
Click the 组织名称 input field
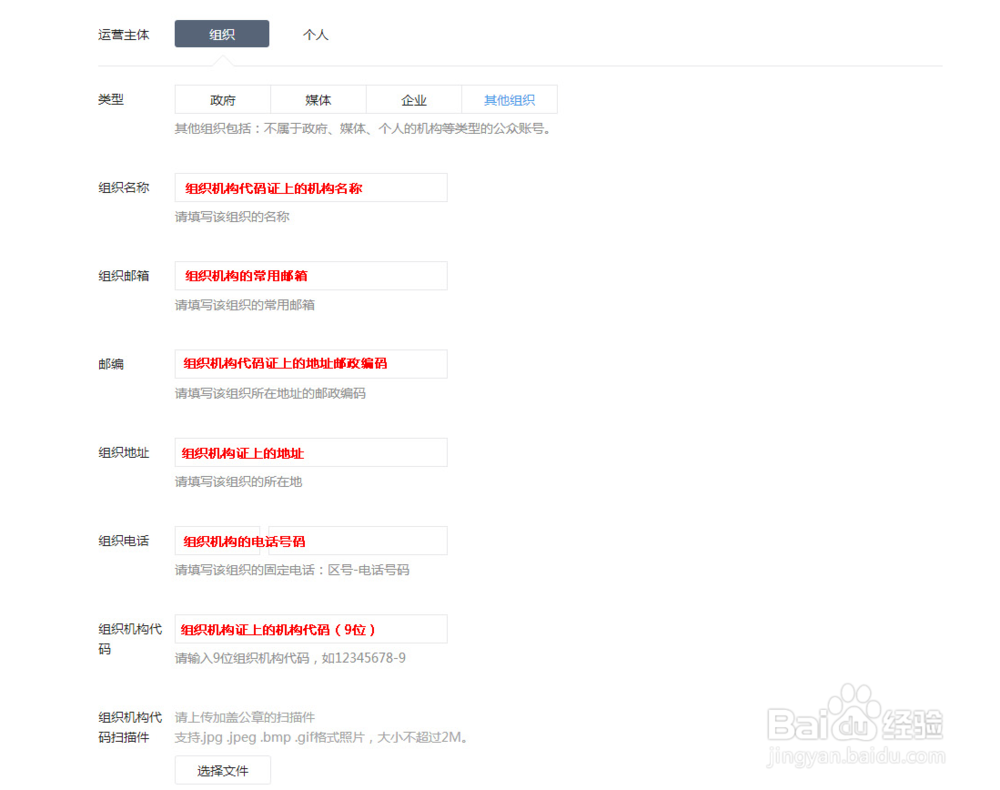[x=310, y=187]
